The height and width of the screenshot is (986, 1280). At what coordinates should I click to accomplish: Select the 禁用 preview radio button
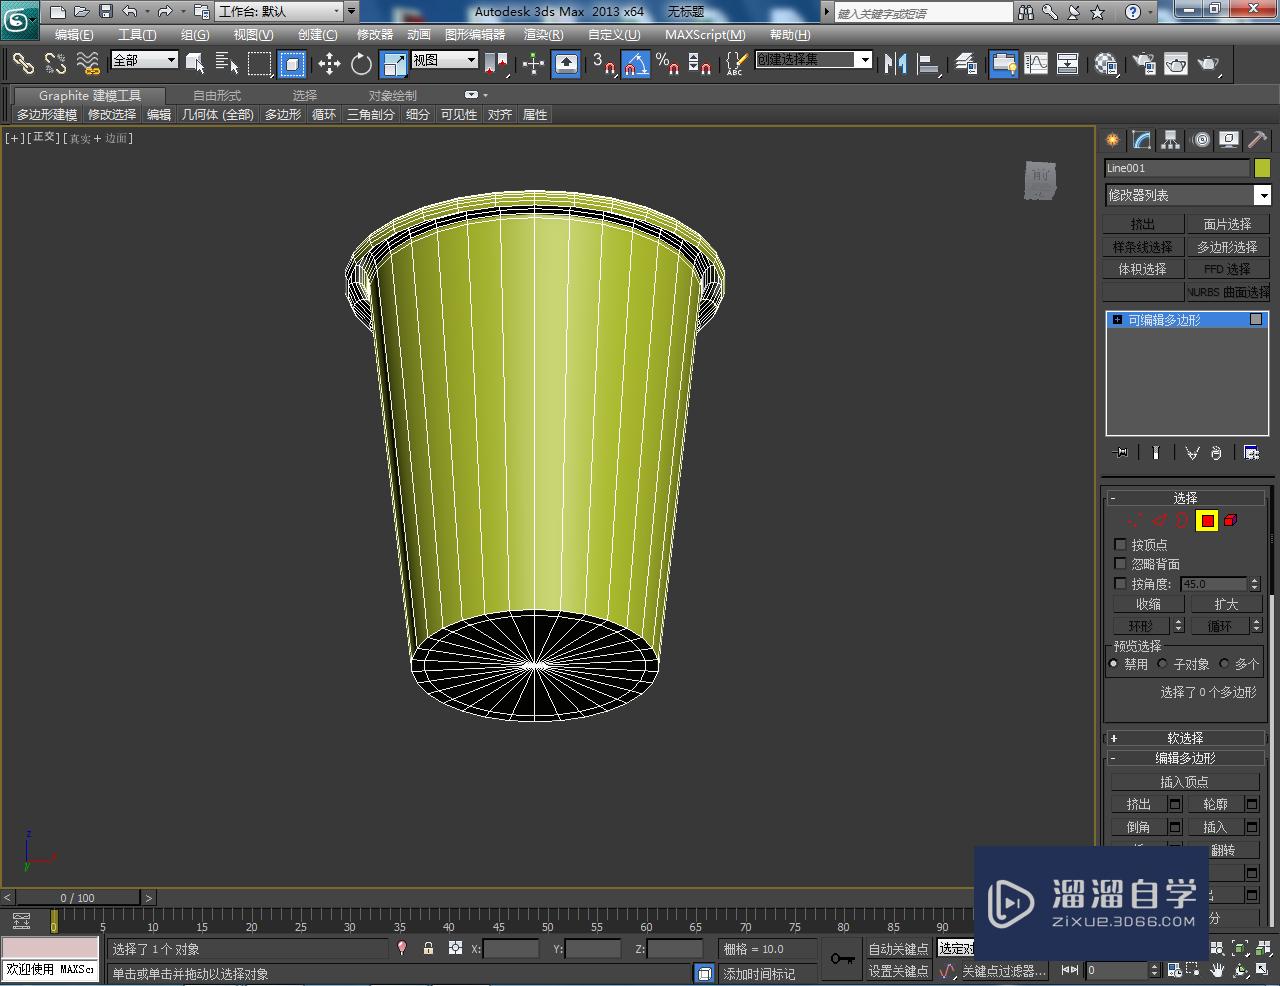[x=1114, y=664]
